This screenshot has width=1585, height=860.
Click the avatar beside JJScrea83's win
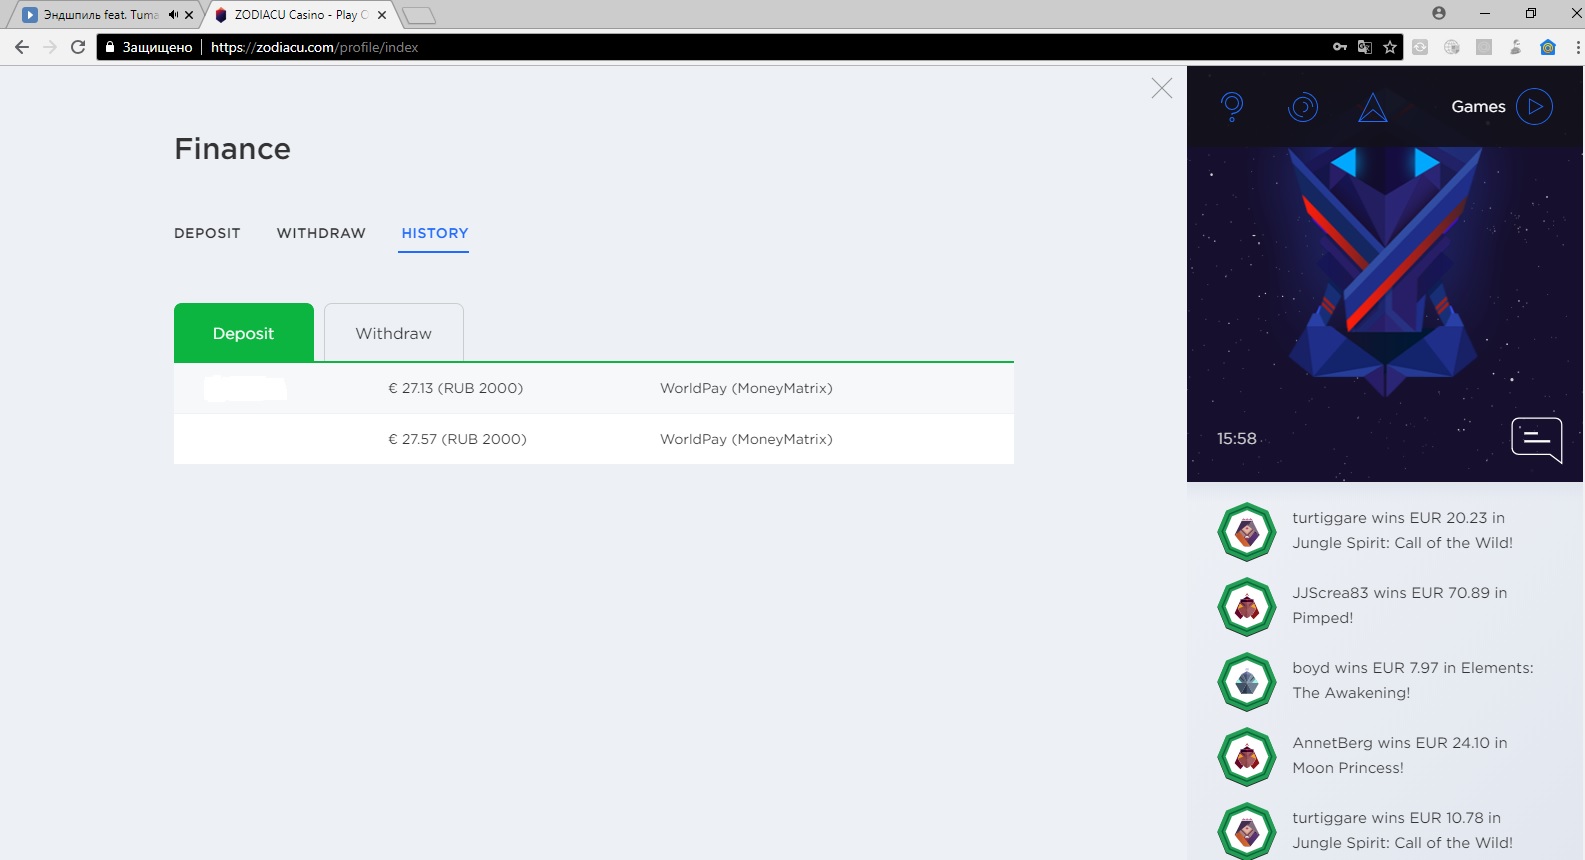point(1247,607)
